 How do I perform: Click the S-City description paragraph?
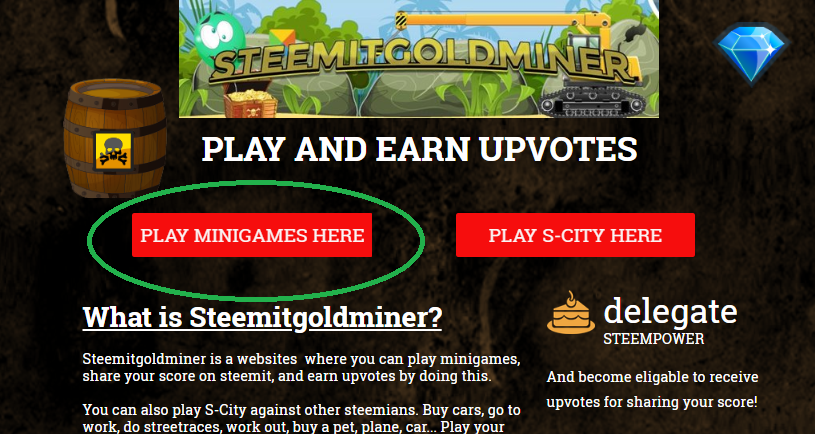[301, 418]
